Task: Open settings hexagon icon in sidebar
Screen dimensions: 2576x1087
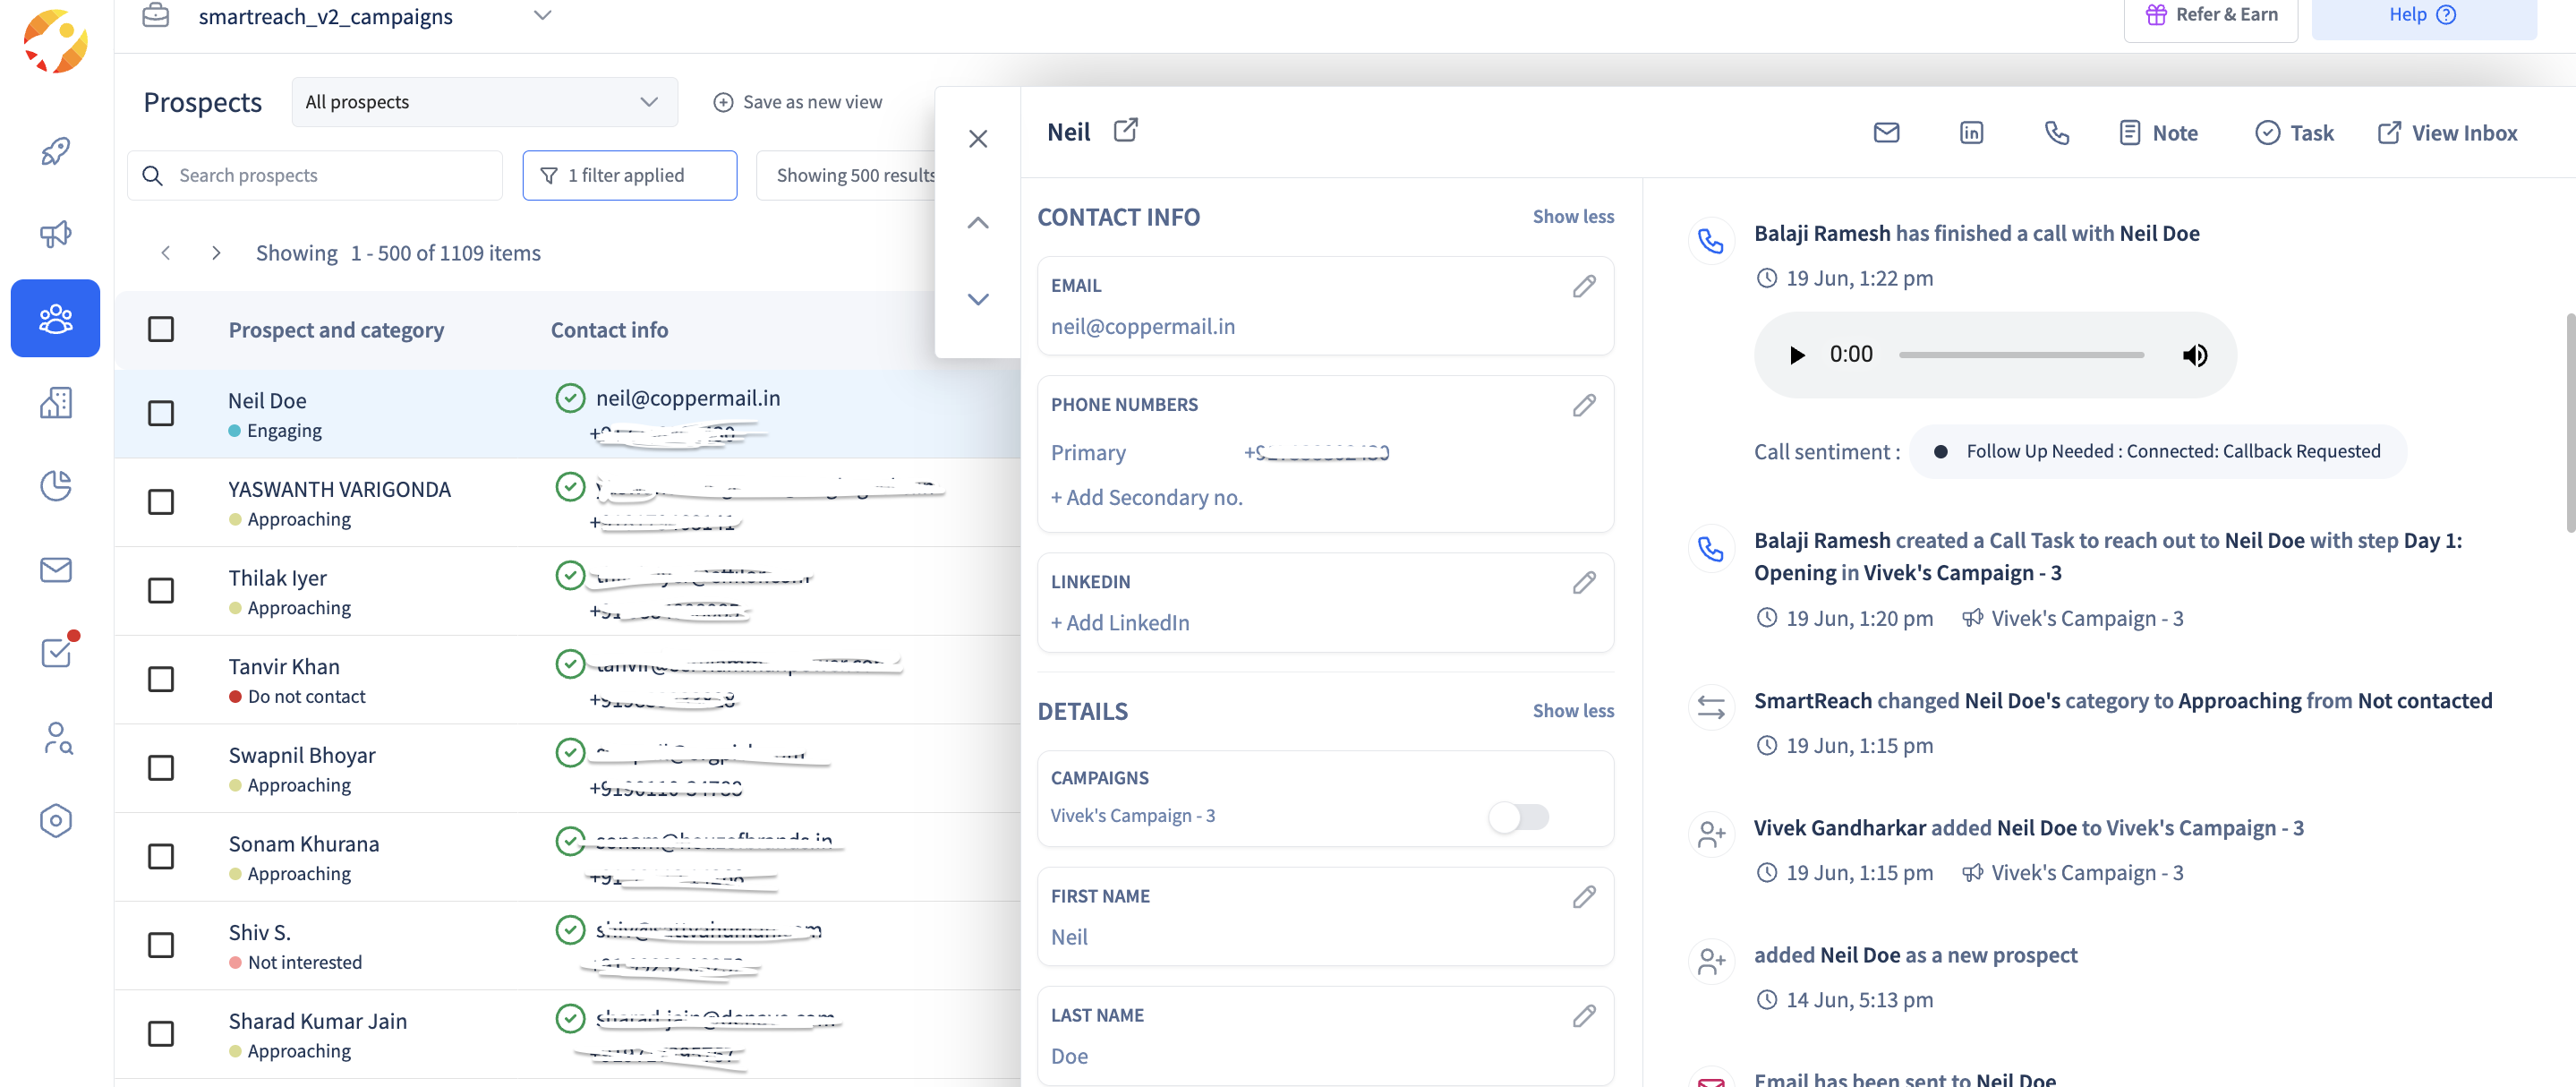Action: (x=55, y=820)
